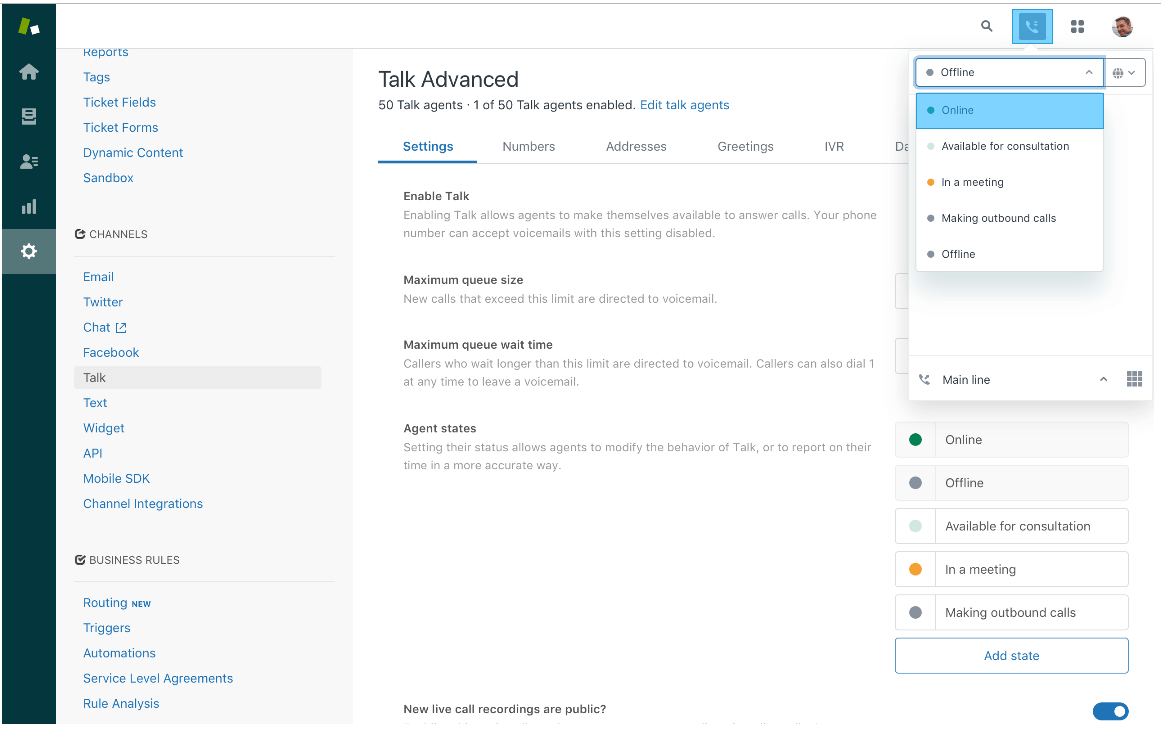
Task: Open Mobile SDK settings
Action: click(116, 478)
